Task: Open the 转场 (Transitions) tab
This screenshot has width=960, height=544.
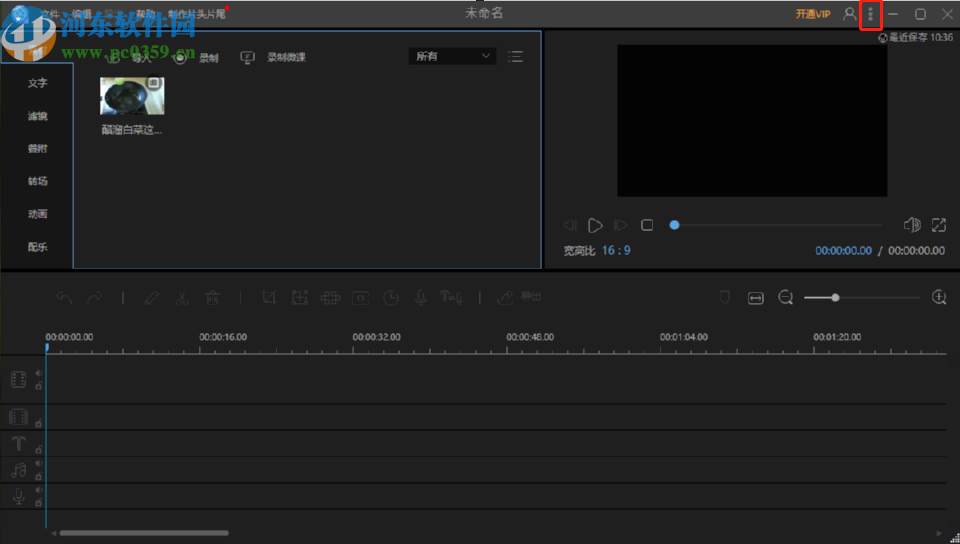Action: tap(38, 182)
